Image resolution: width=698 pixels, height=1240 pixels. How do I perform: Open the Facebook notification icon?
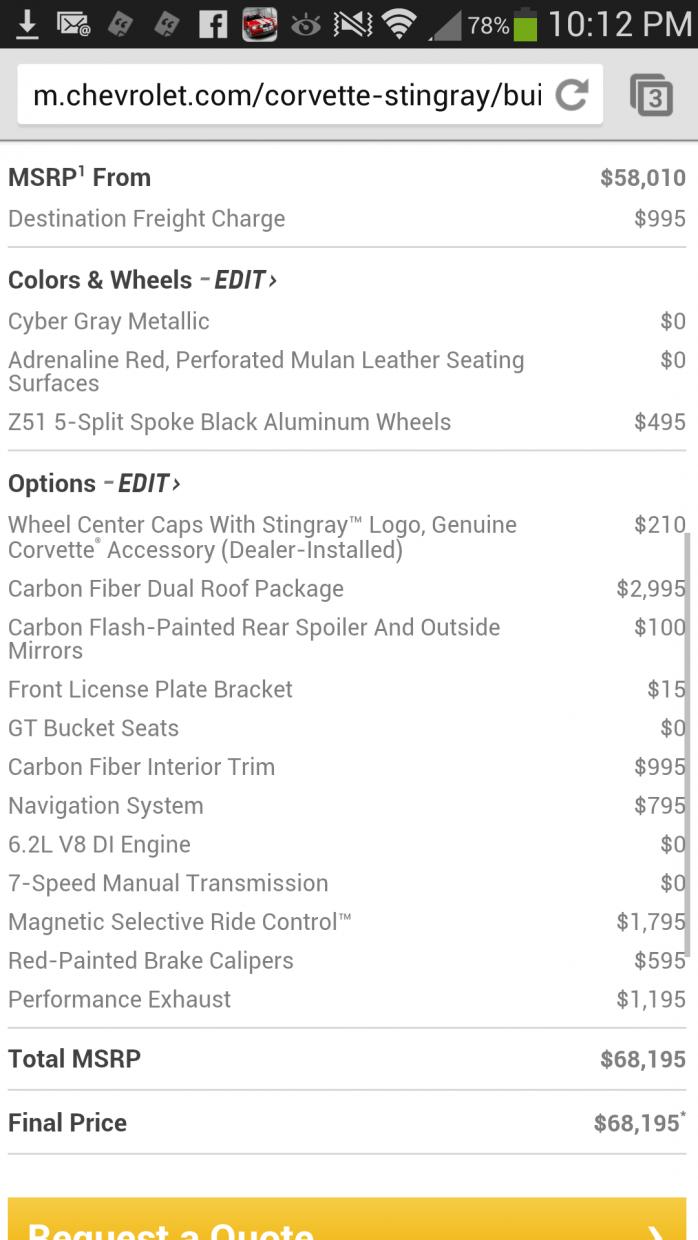215,25
